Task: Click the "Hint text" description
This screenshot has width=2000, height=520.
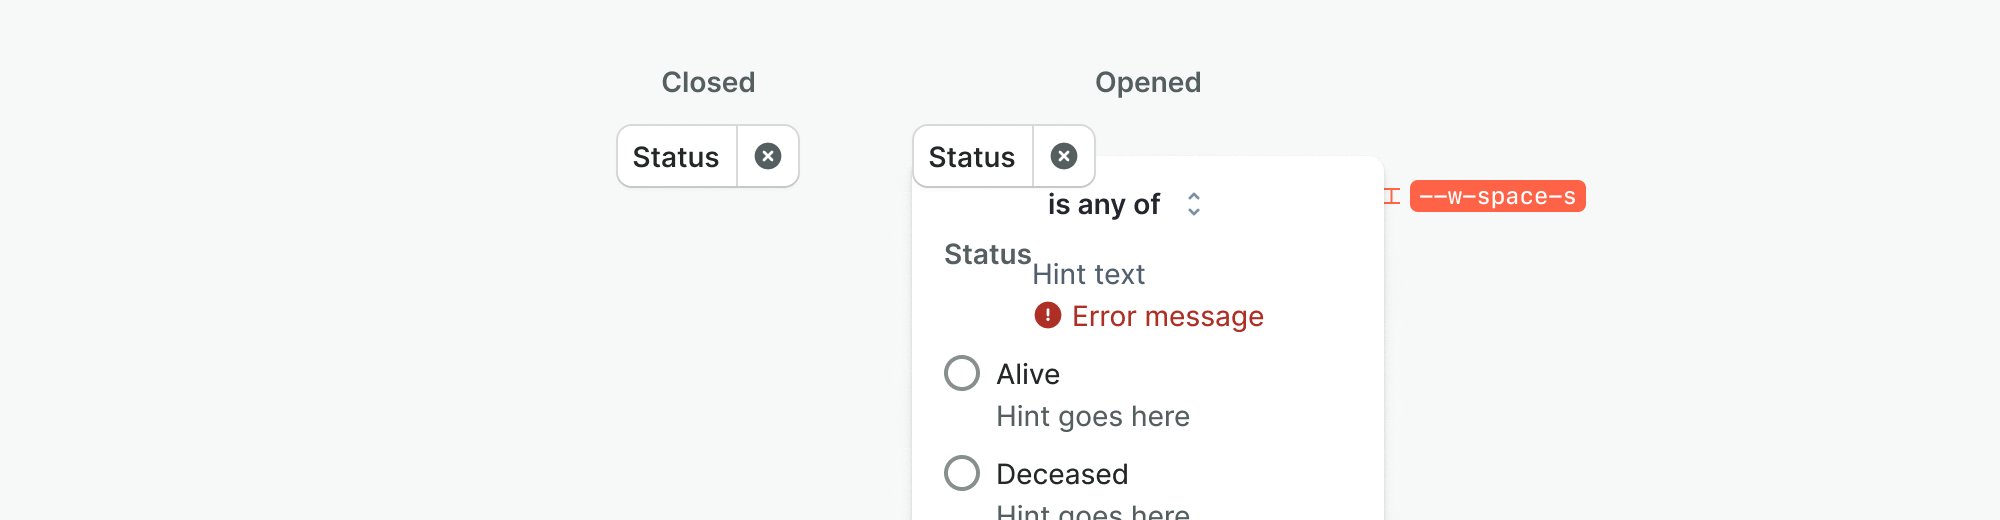Action: tap(1088, 274)
